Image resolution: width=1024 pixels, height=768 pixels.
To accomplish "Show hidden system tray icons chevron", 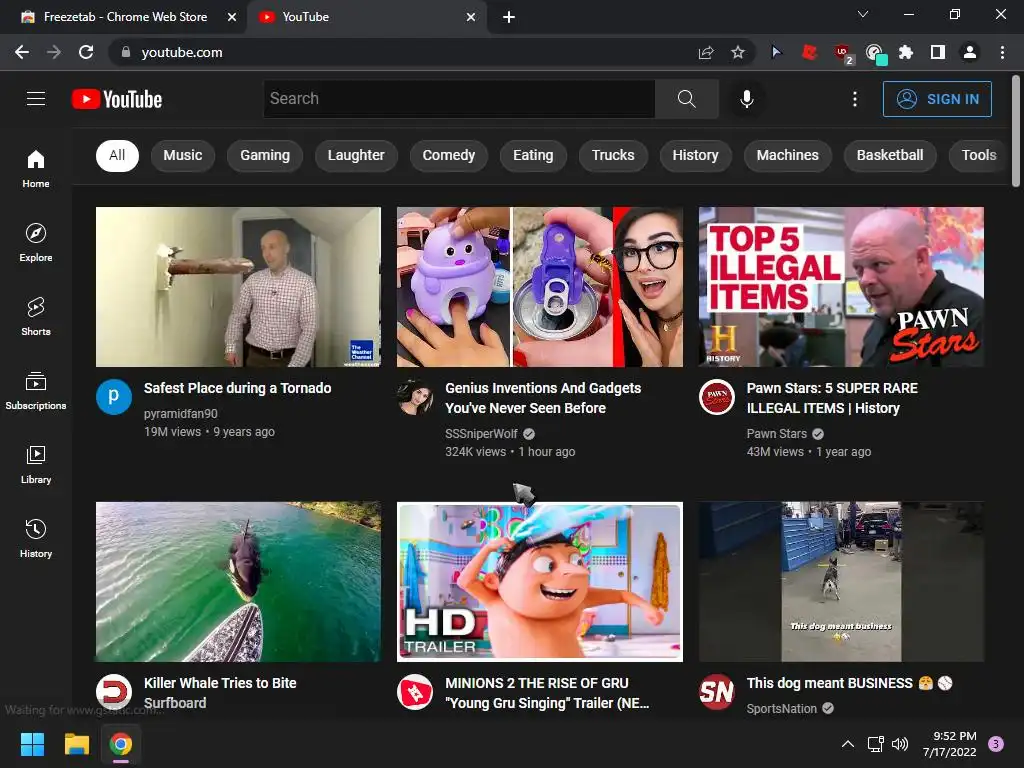I will 848,744.
